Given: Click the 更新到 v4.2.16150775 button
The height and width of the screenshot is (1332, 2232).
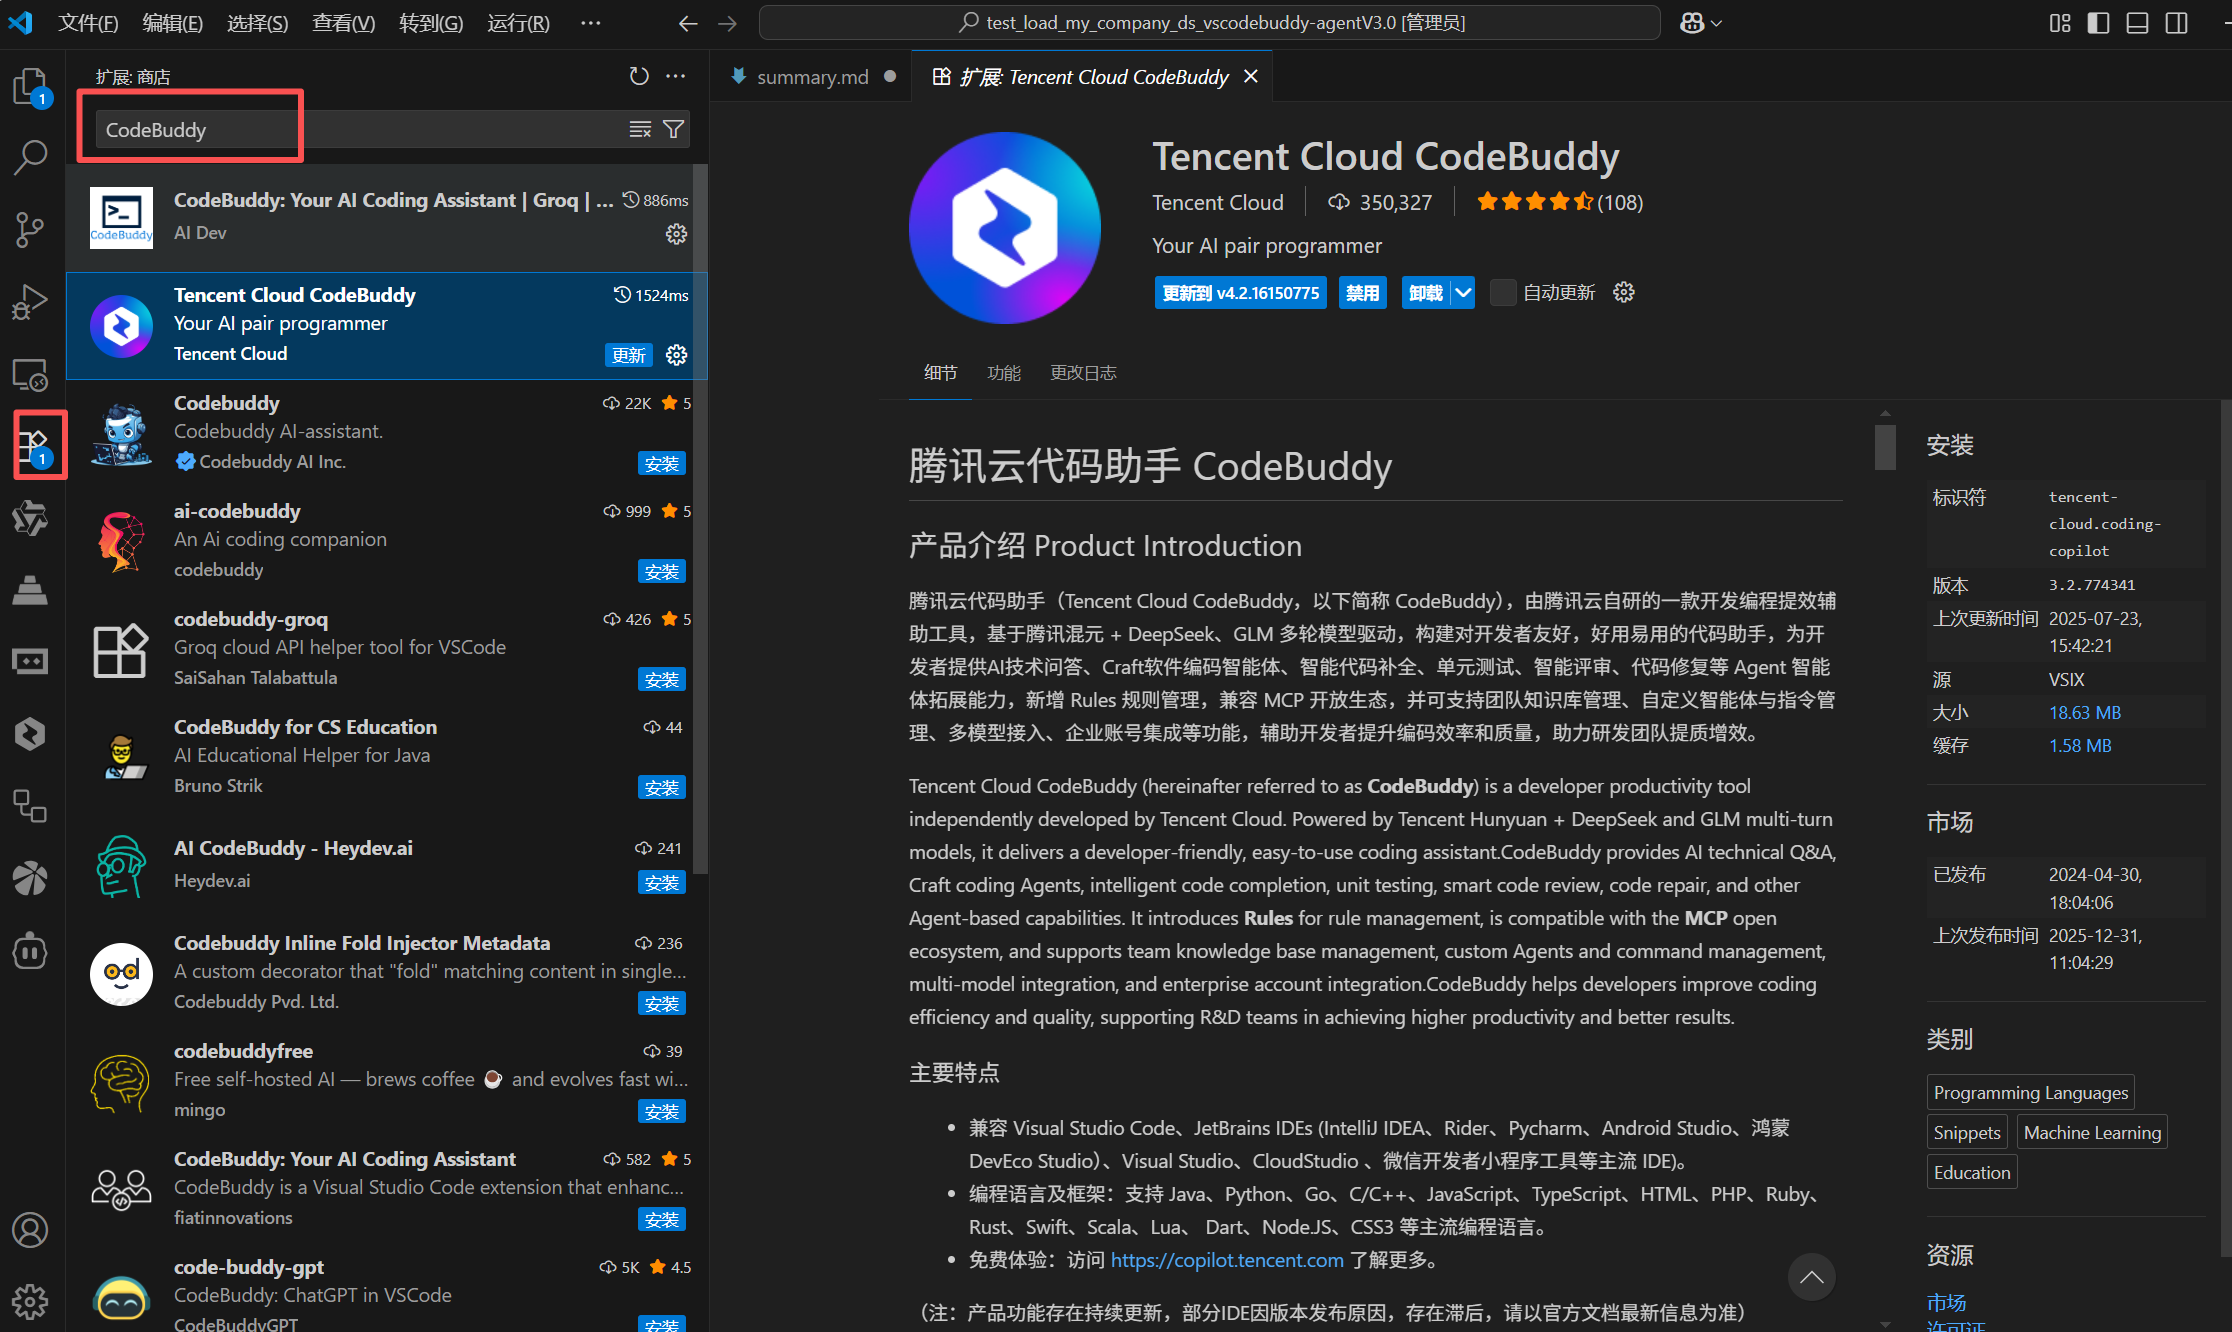Looking at the screenshot, I should [x=1240, y=293].
